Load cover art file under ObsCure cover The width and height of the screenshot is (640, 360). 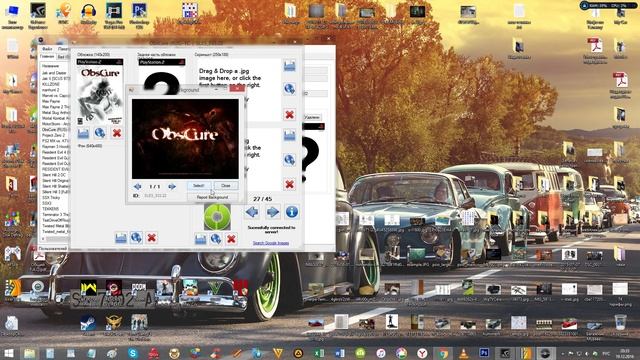[x=83, y=133]
